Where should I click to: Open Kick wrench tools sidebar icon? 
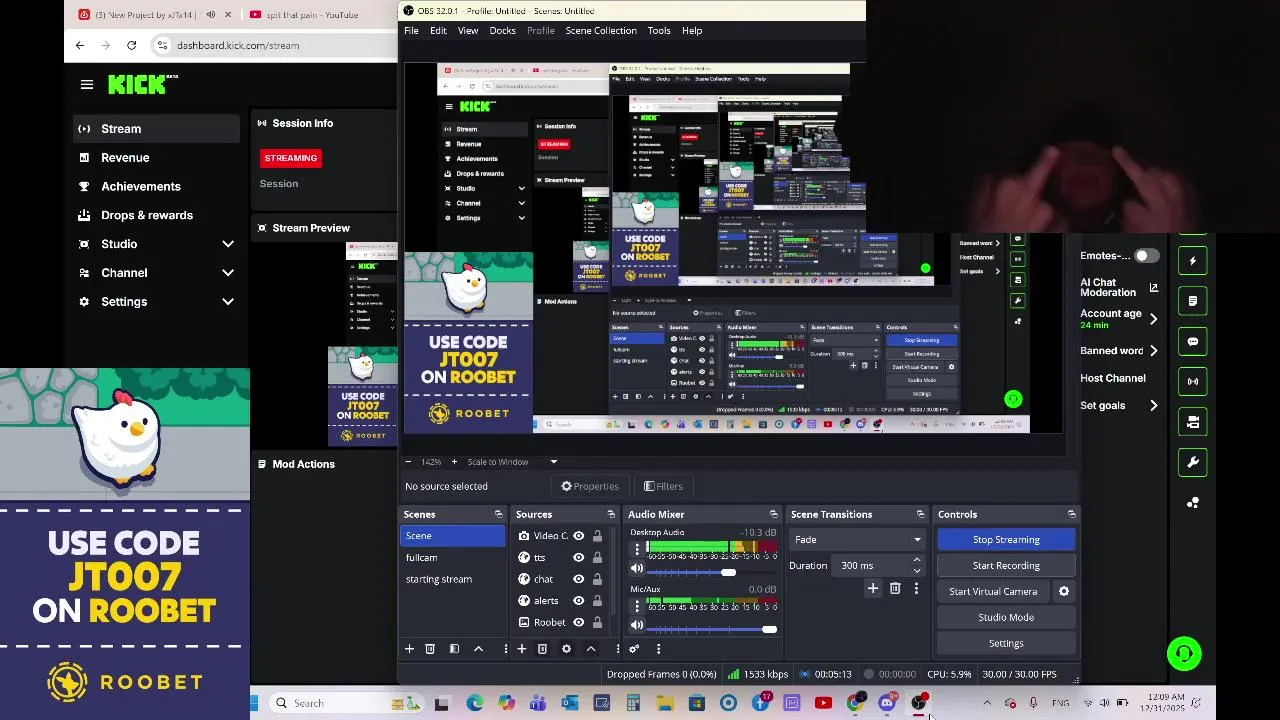coord(1192,462)
